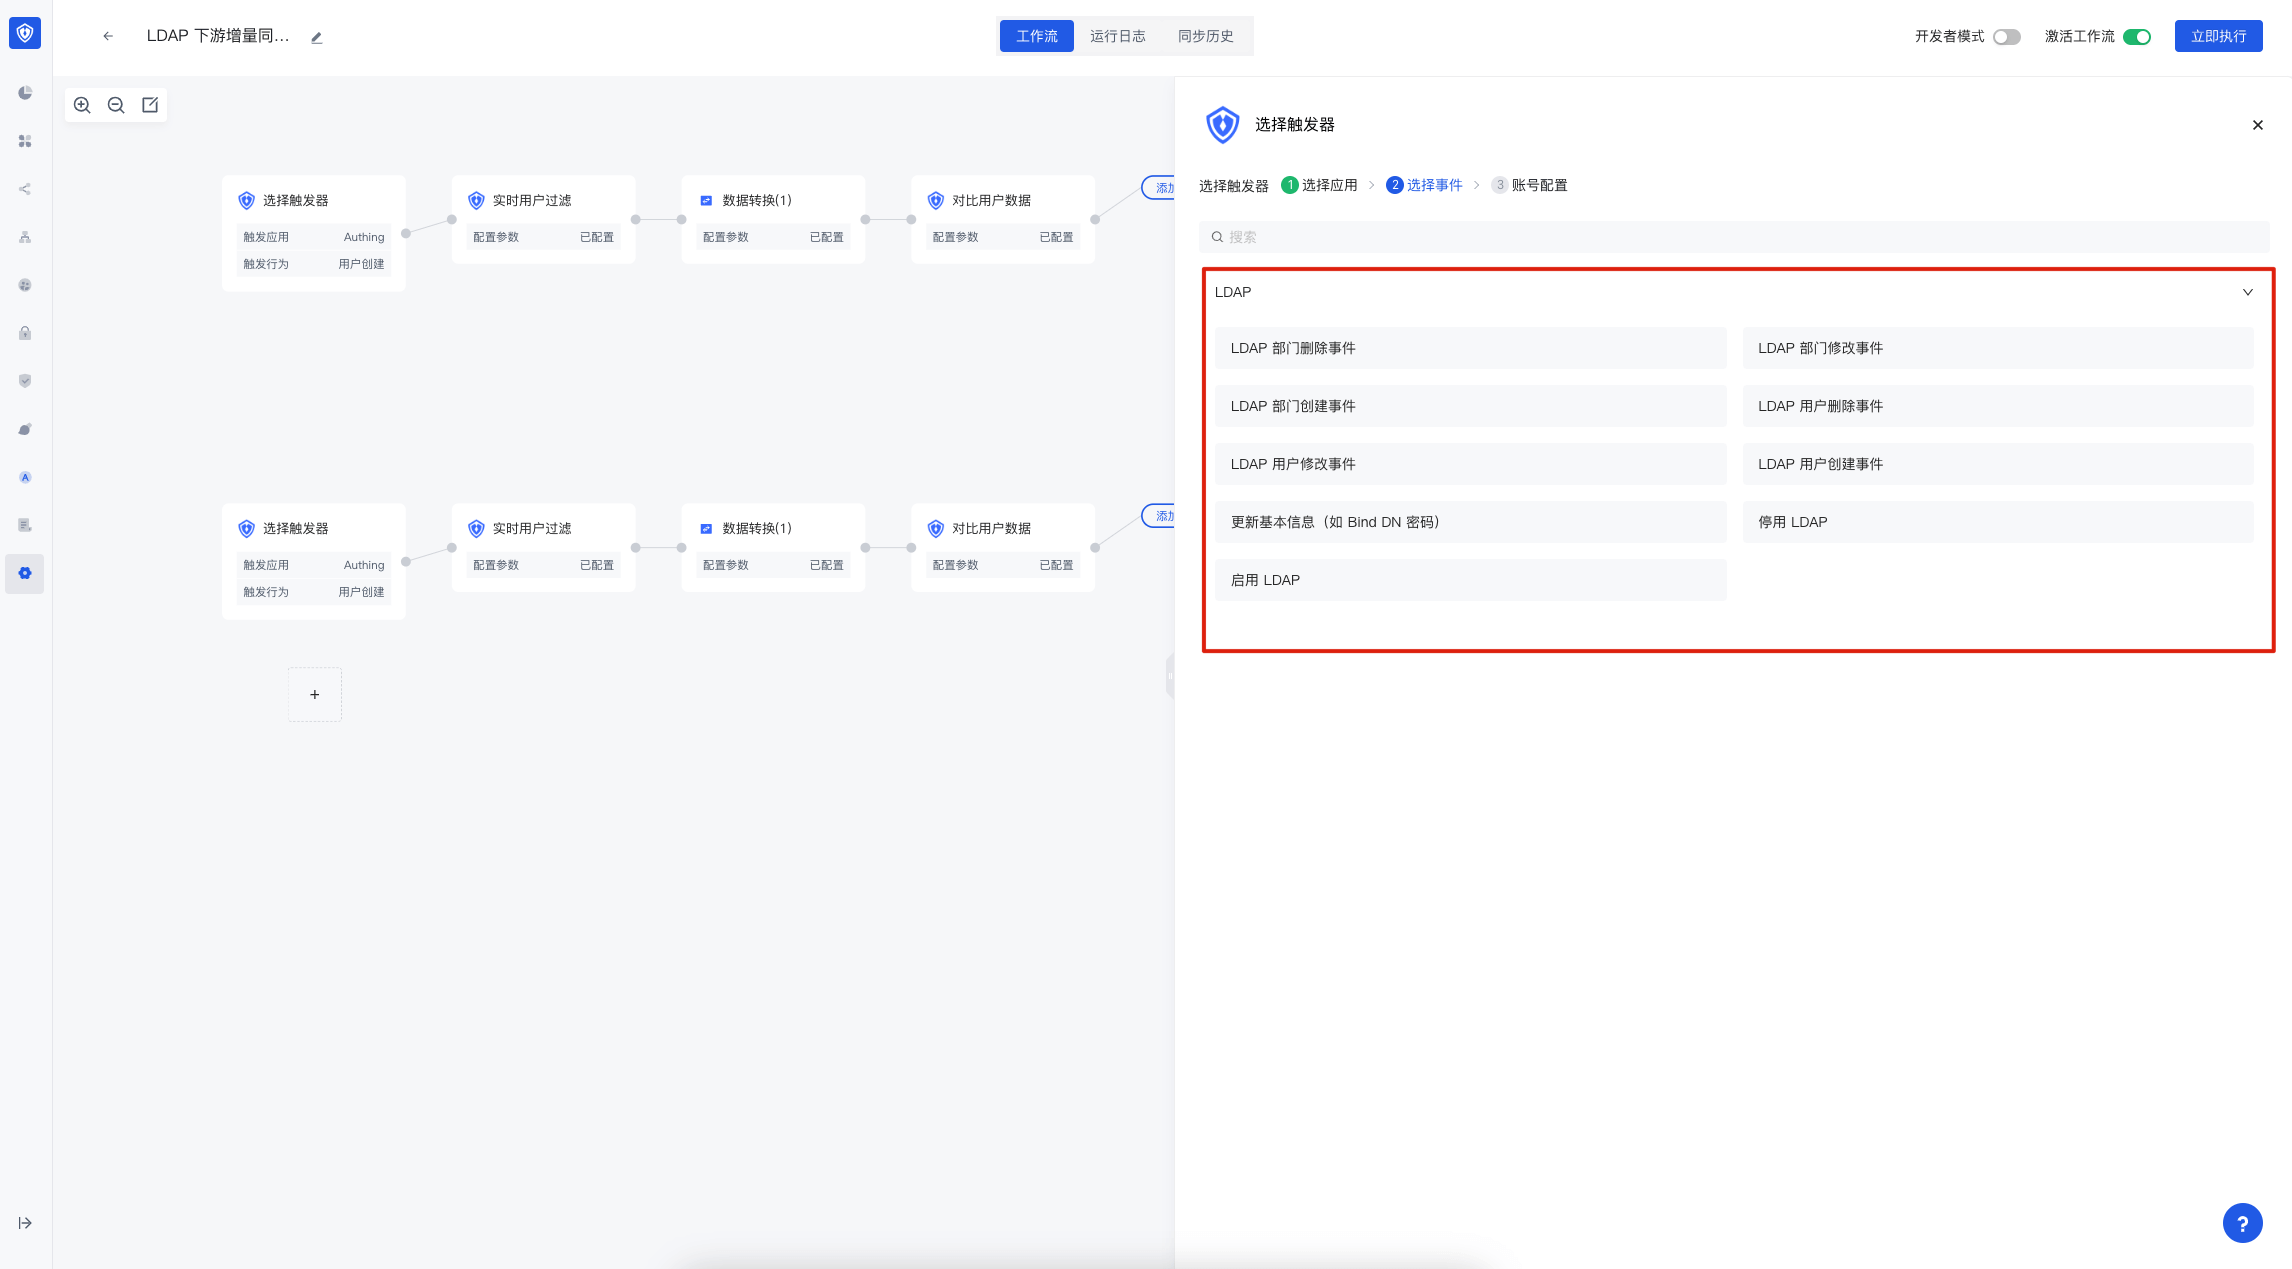Click the pie chart icon in the sidebar
This screenshot has width=2292, height=1269.
(25, 93)
